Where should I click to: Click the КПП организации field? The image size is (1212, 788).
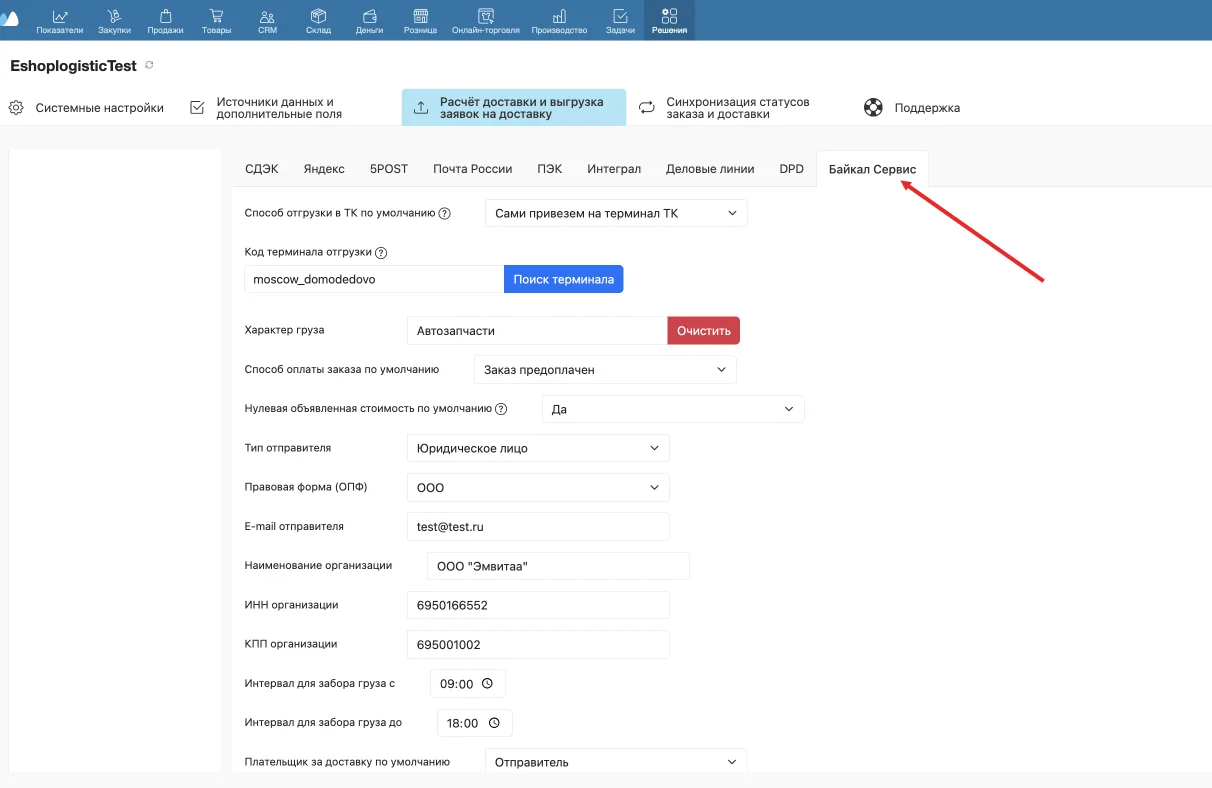click(x=538, y=644)
